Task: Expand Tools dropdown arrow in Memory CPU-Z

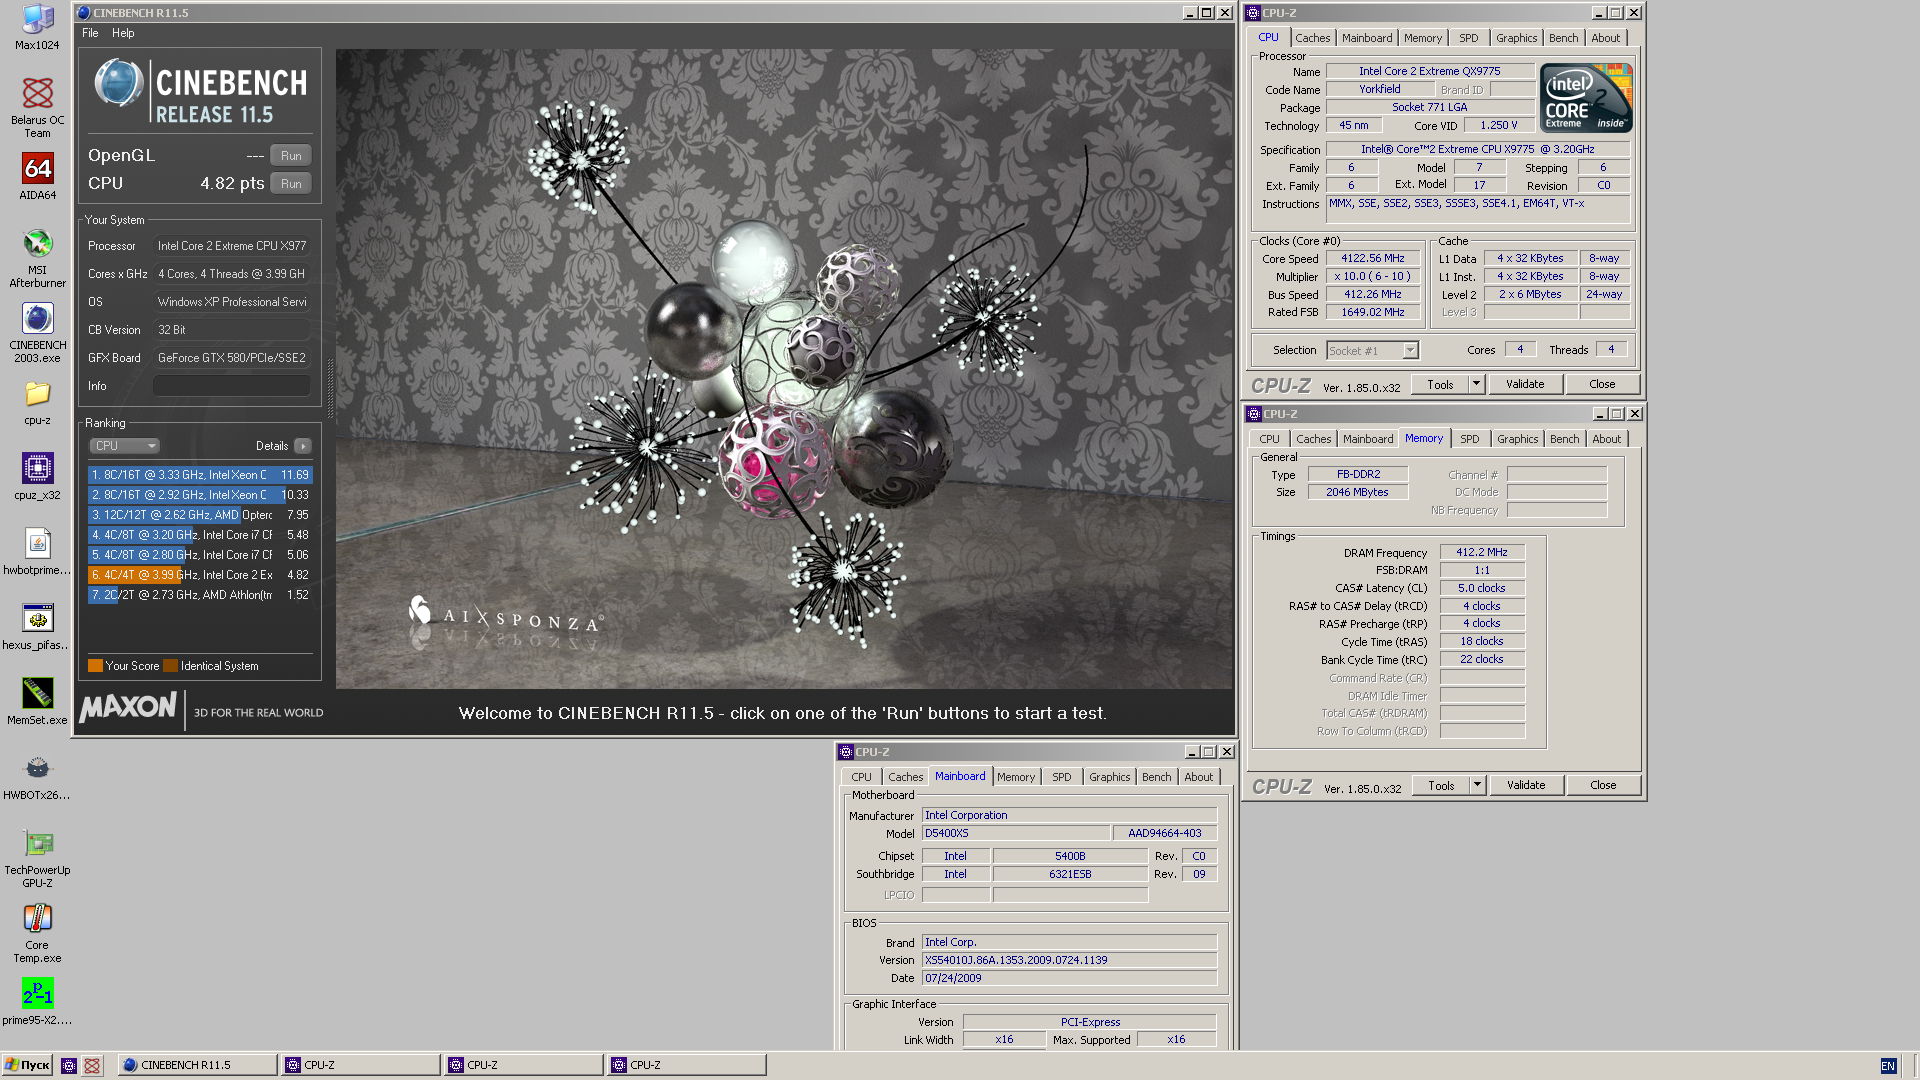Action: [x=1477, y=785]
